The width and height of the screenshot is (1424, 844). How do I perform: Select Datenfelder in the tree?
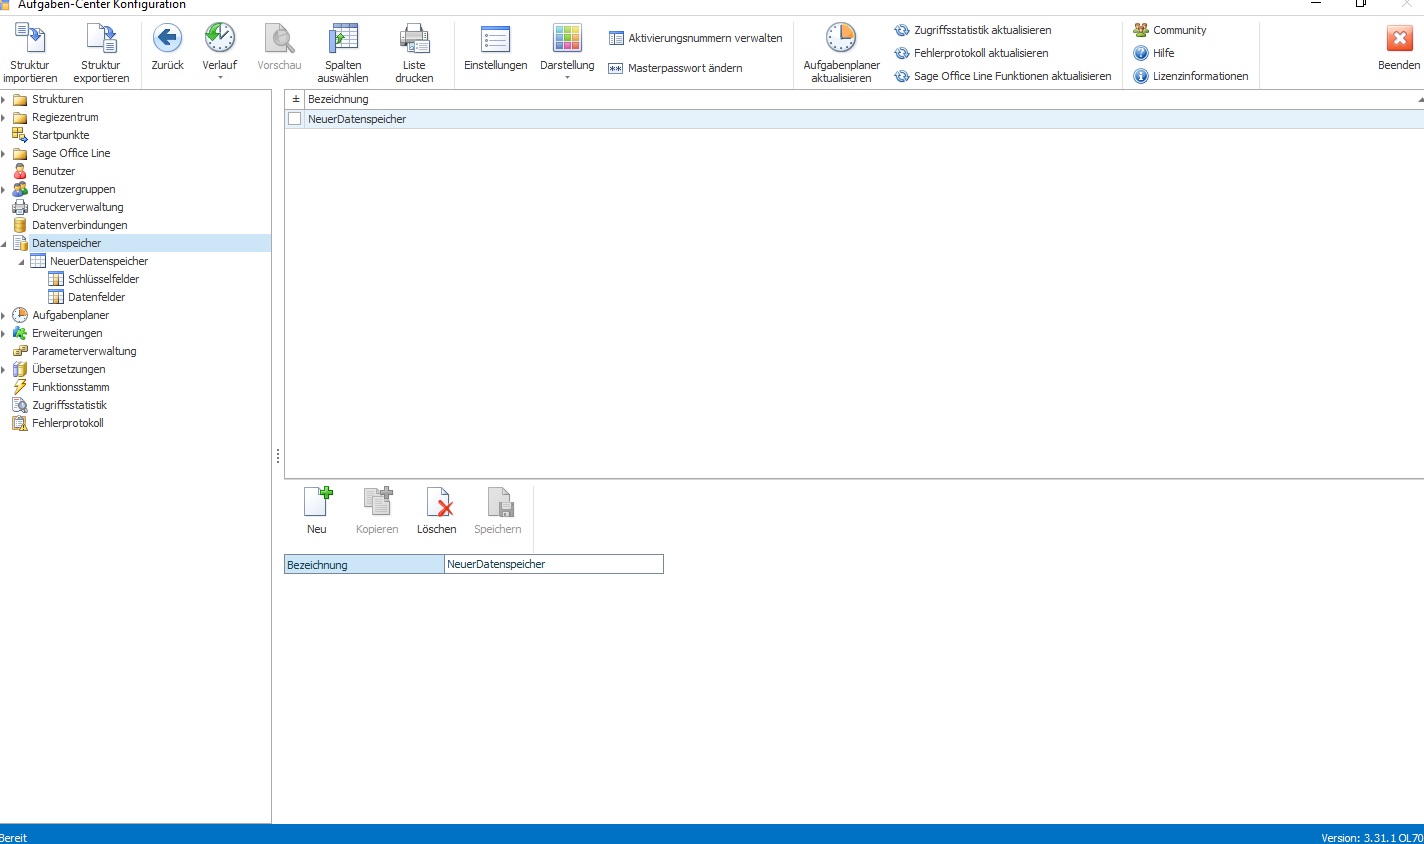tap(96, 297)
